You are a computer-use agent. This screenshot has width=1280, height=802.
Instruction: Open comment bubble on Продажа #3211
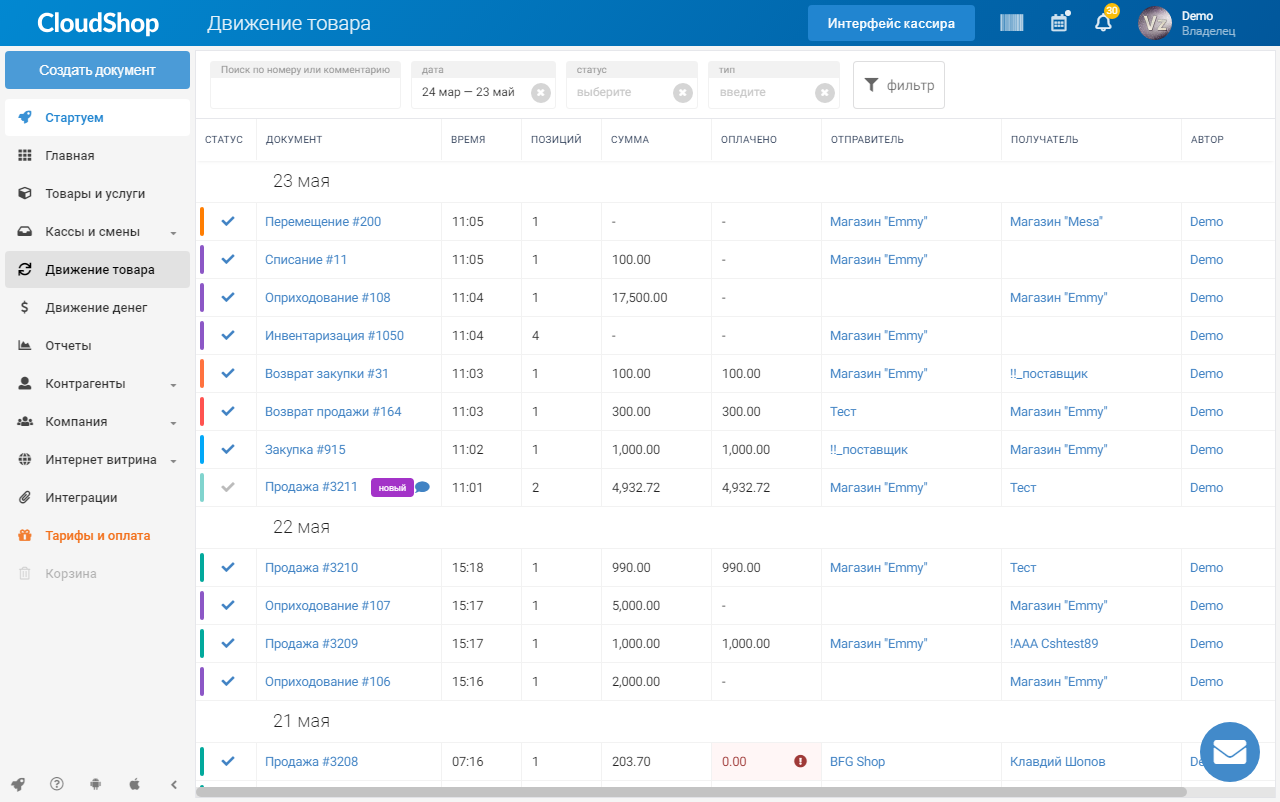[x=422, y=487]
